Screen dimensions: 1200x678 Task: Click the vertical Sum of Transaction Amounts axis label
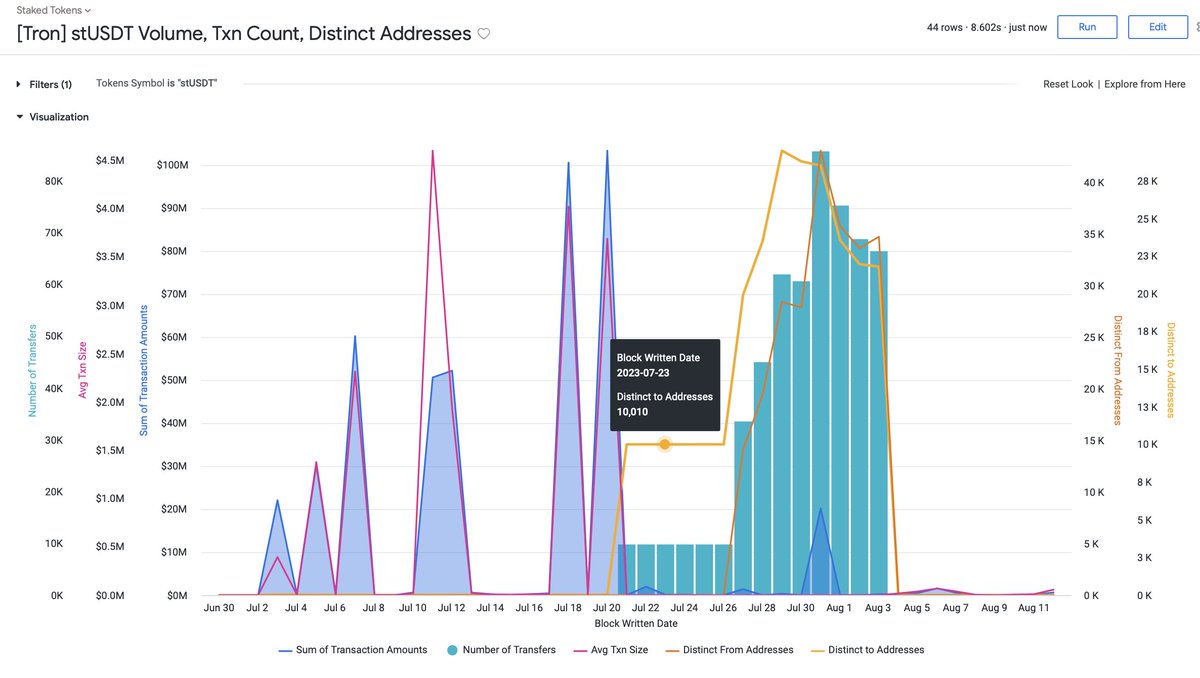(143, 370)
